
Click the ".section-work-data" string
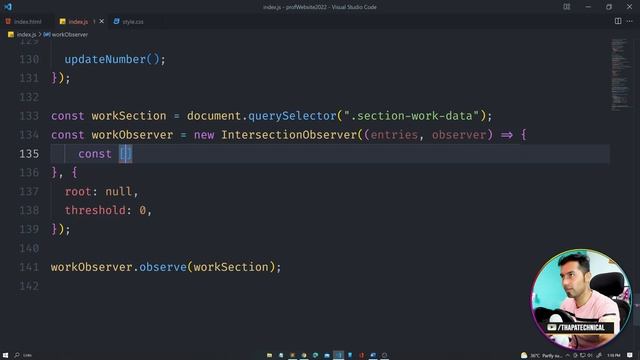(x=411, y=116)
